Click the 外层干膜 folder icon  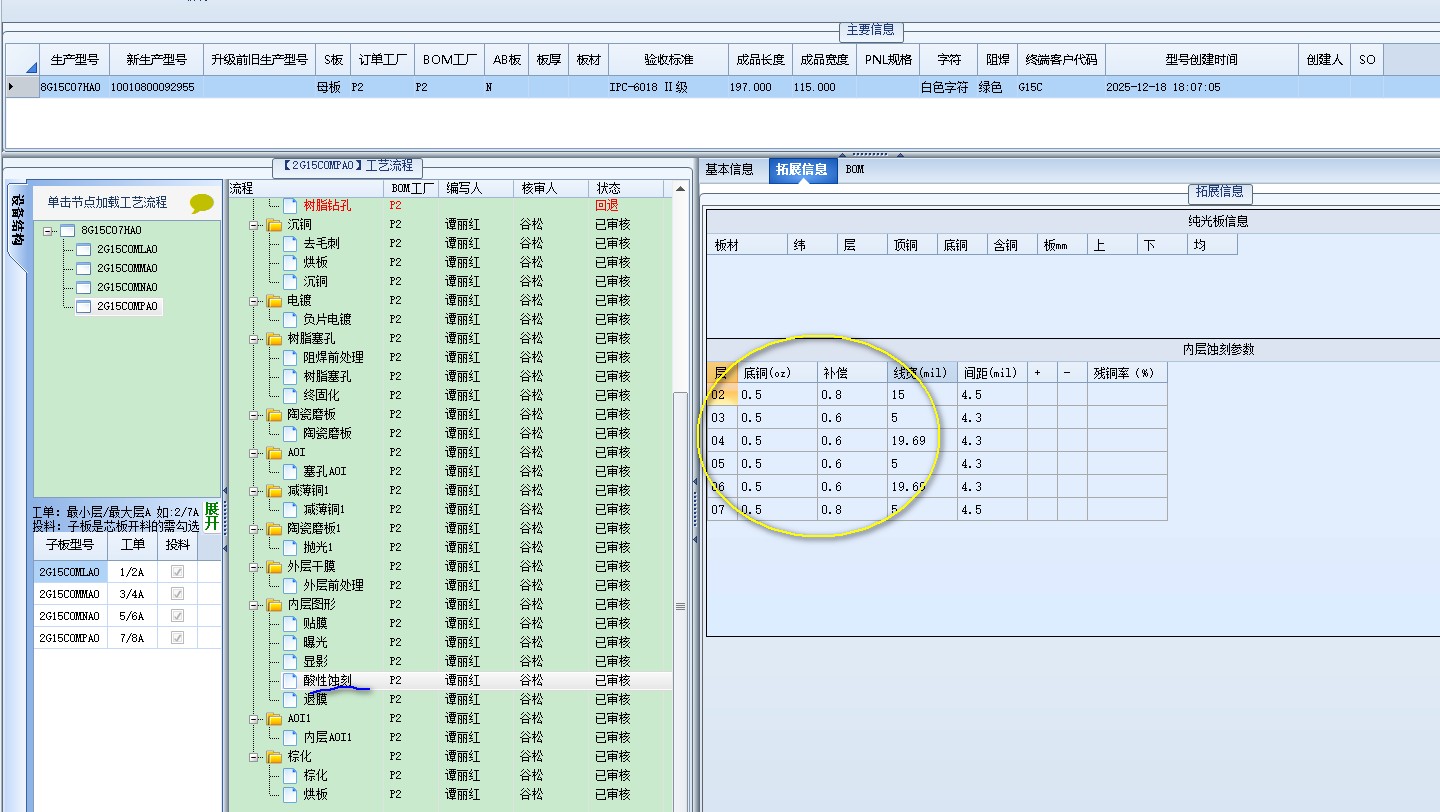(x=274, y=566)
